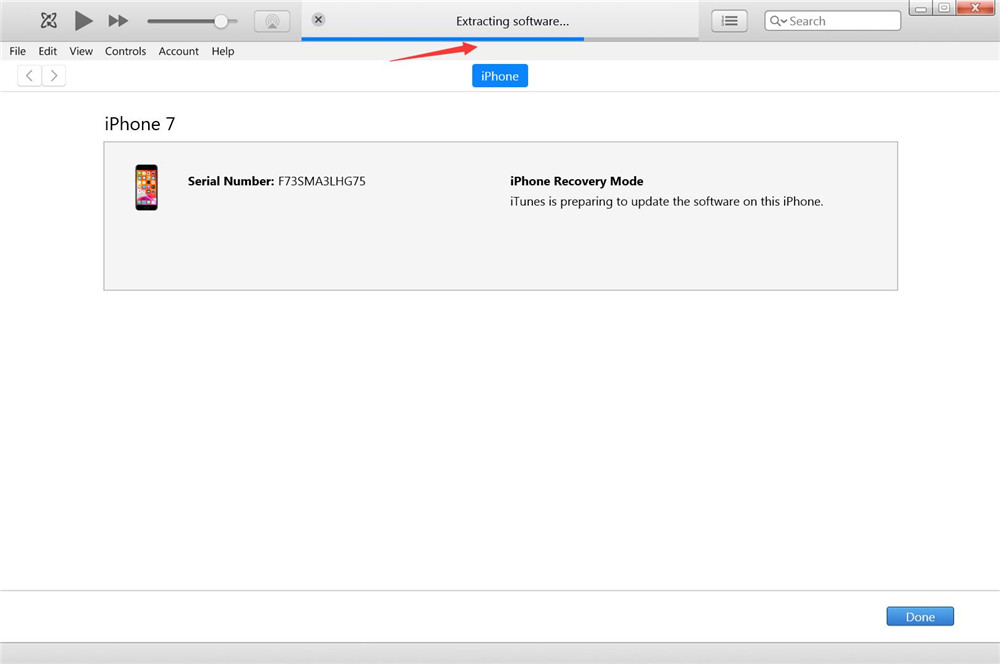This screenshot has height=664, width=1000.
Task: Adjust the volume slider knob
Action: 221,22
